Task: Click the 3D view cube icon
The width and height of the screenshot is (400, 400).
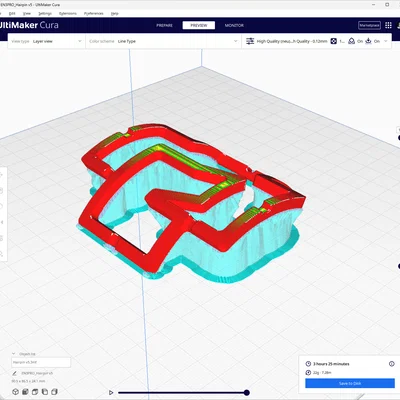Action: point(15,392)
